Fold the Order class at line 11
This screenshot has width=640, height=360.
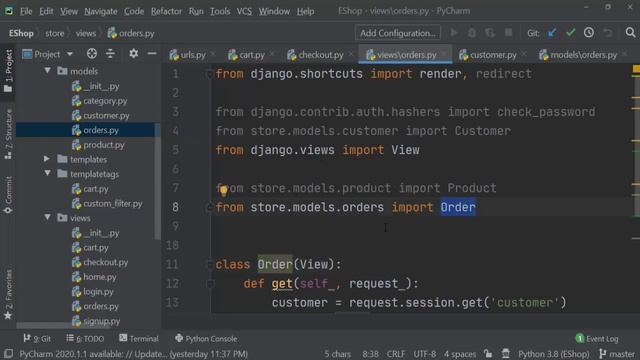(210, 264)
